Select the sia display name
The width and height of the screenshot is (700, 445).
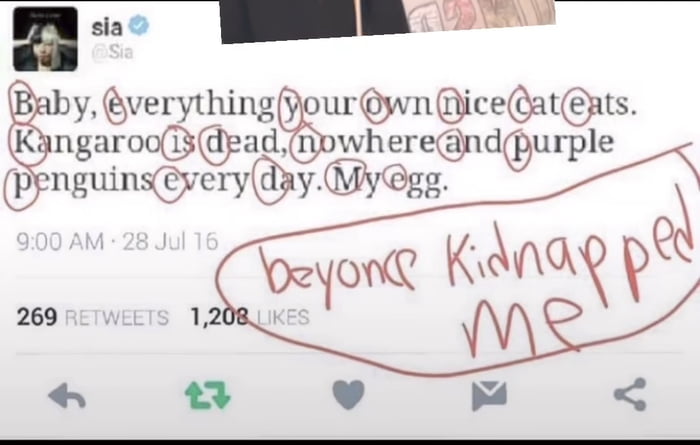coord(107,27)
